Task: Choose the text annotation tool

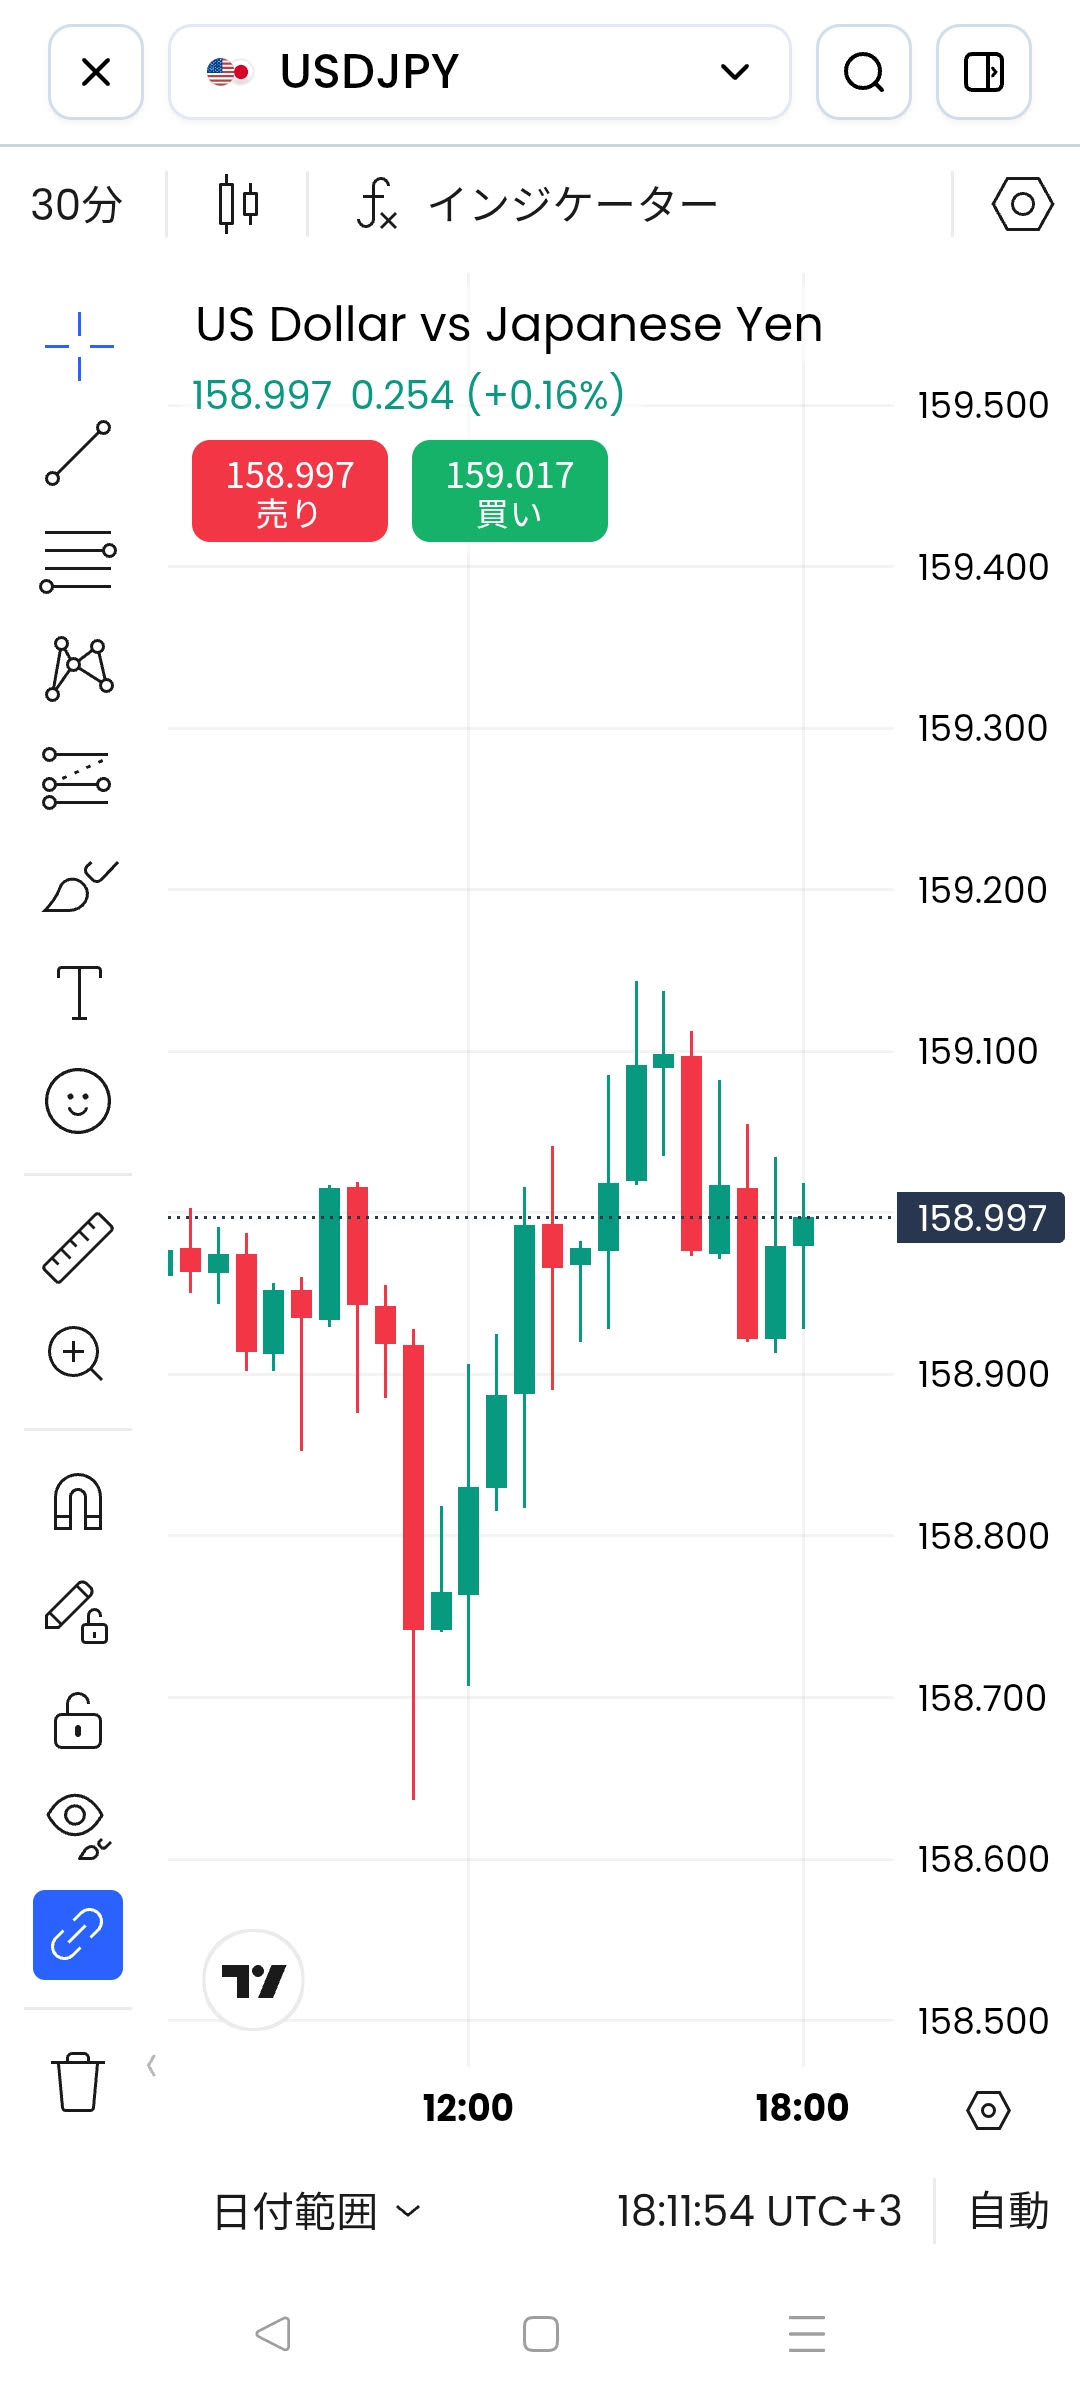Action: tap(79, 993)
